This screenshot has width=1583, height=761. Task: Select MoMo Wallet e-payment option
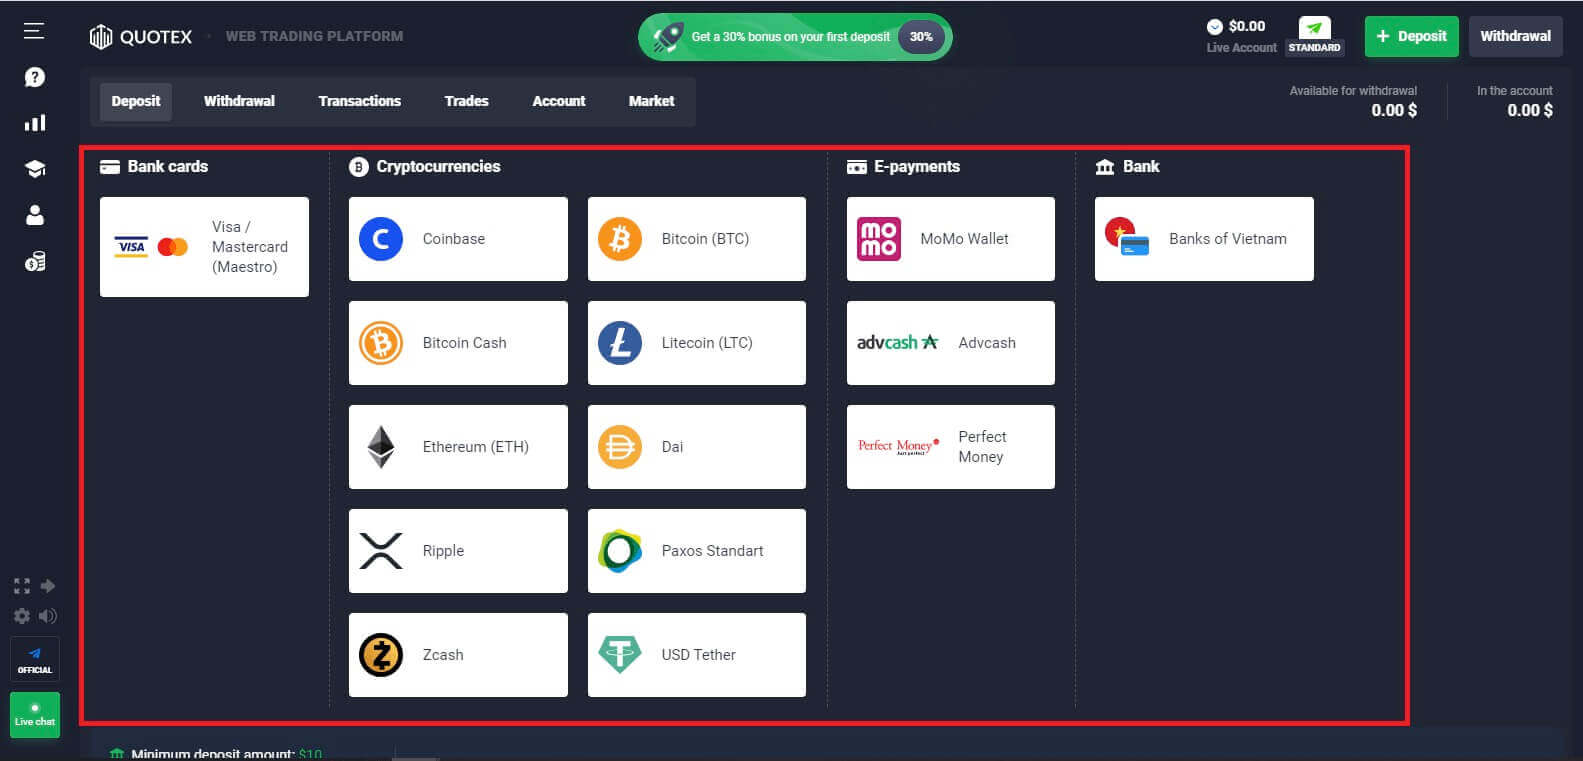tap(950, 239)
